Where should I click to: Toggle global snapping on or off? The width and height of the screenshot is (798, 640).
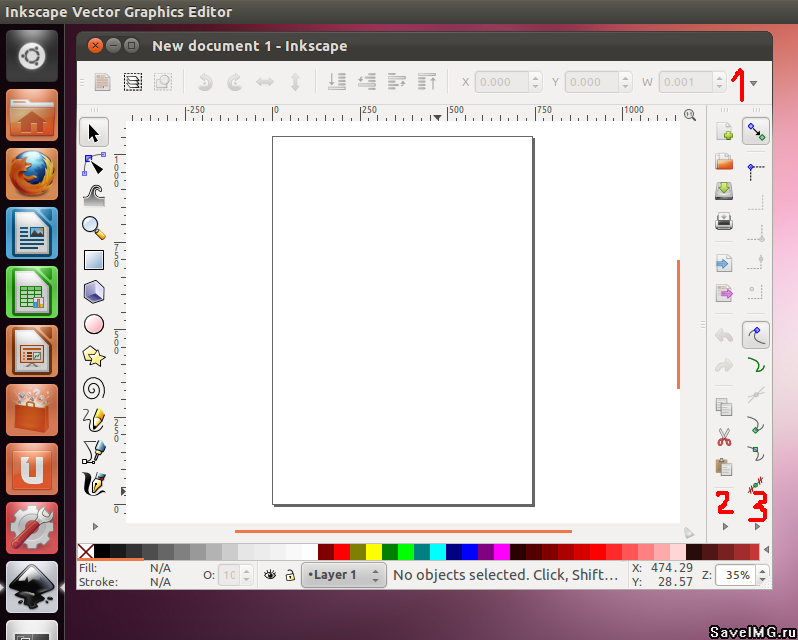coord(756,132)
